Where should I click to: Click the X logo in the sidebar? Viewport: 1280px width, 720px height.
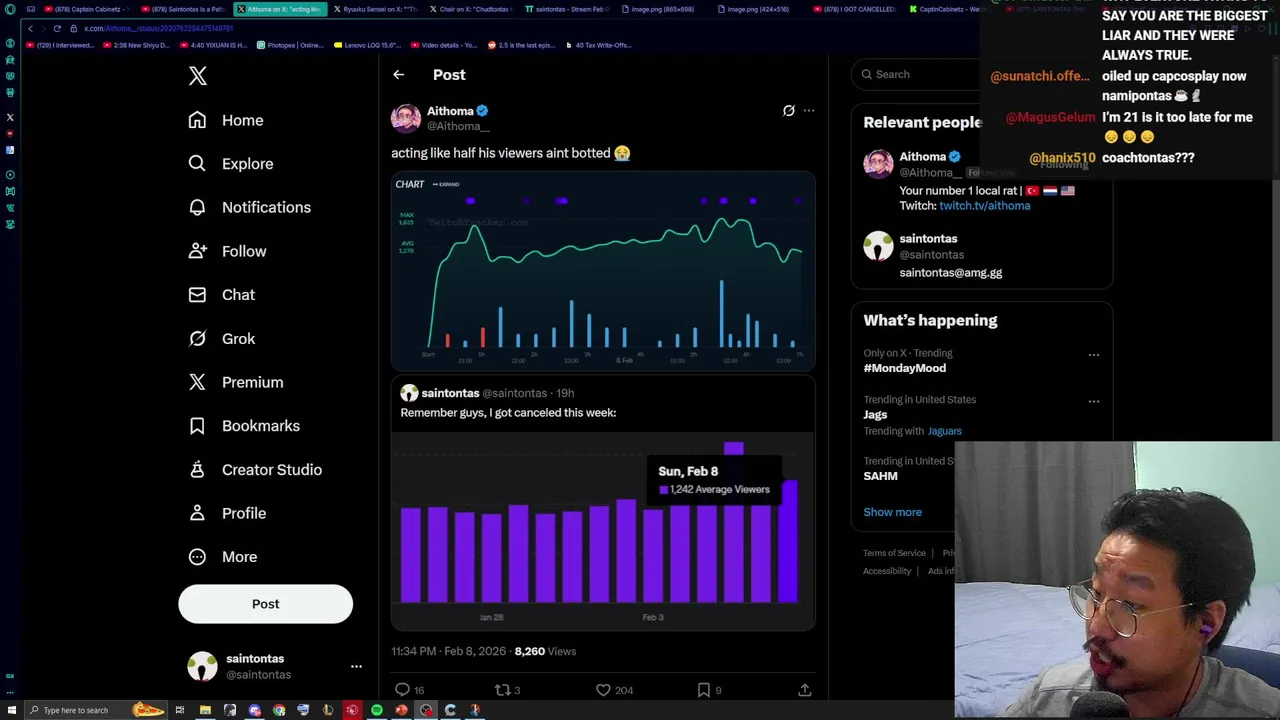pyautogui.click(x=198, y=76)
